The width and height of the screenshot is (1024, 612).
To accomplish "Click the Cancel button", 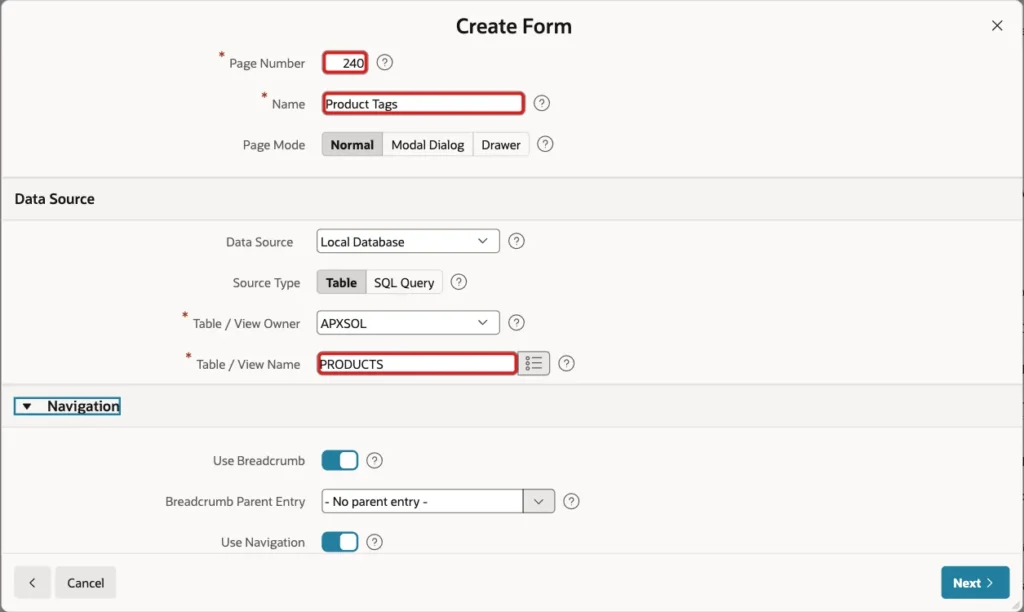I will [86, 583].
